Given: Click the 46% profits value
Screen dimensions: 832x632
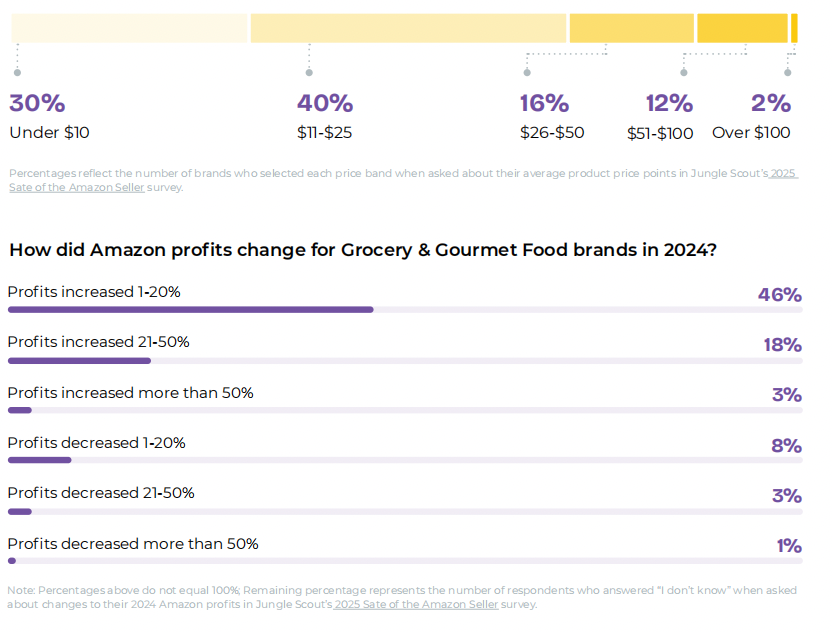Looking at the screenshot, I should pos(780,295).
